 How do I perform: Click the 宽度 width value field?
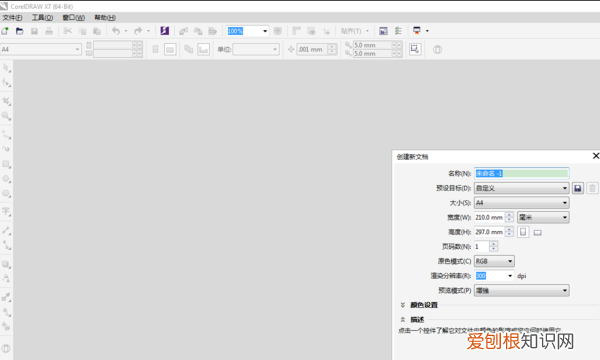pos(489,217)
